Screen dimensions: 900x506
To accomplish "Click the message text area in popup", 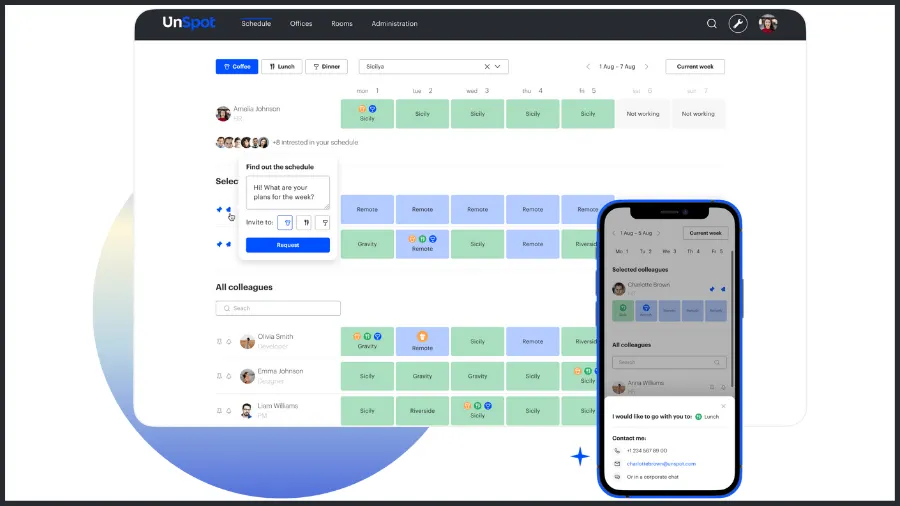I will point(288,192).
